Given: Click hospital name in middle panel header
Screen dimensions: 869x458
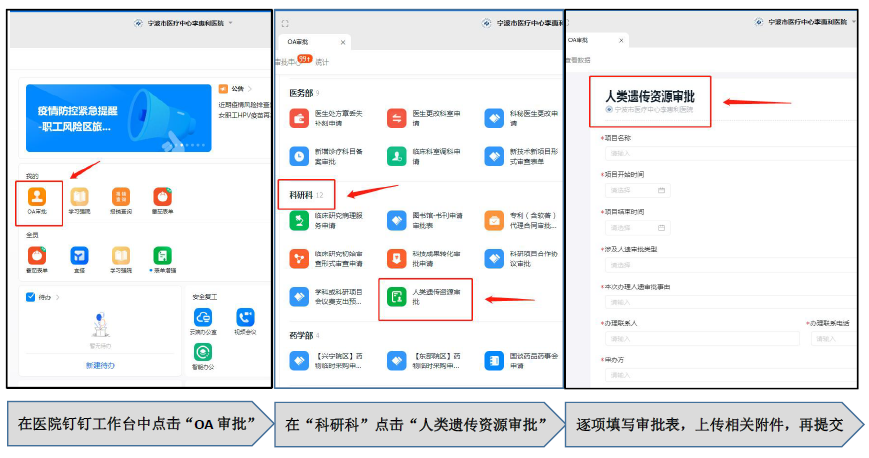Looking at the screenshot, I should coord(529,23).
